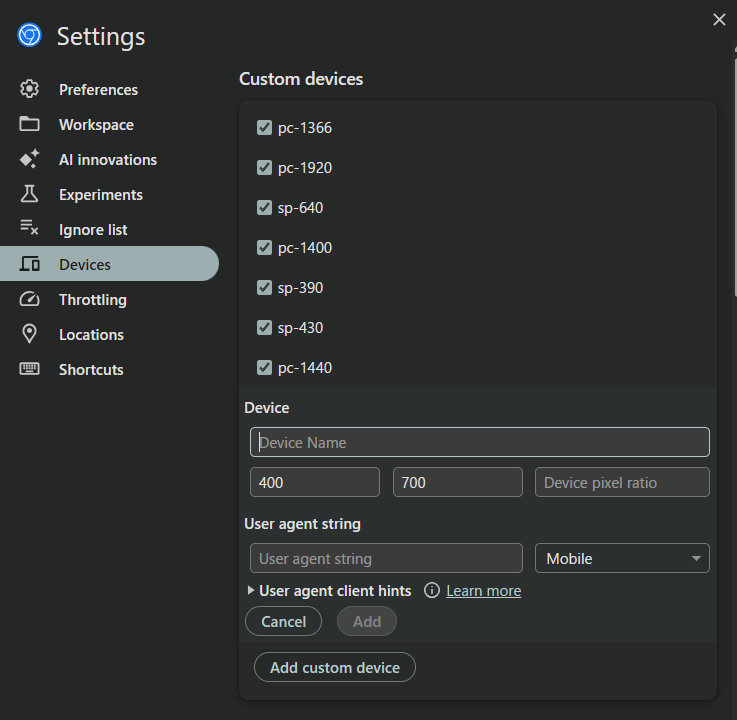Screen dimensions: 737x720
Task: Click Add custom device button
Action: 335,667
